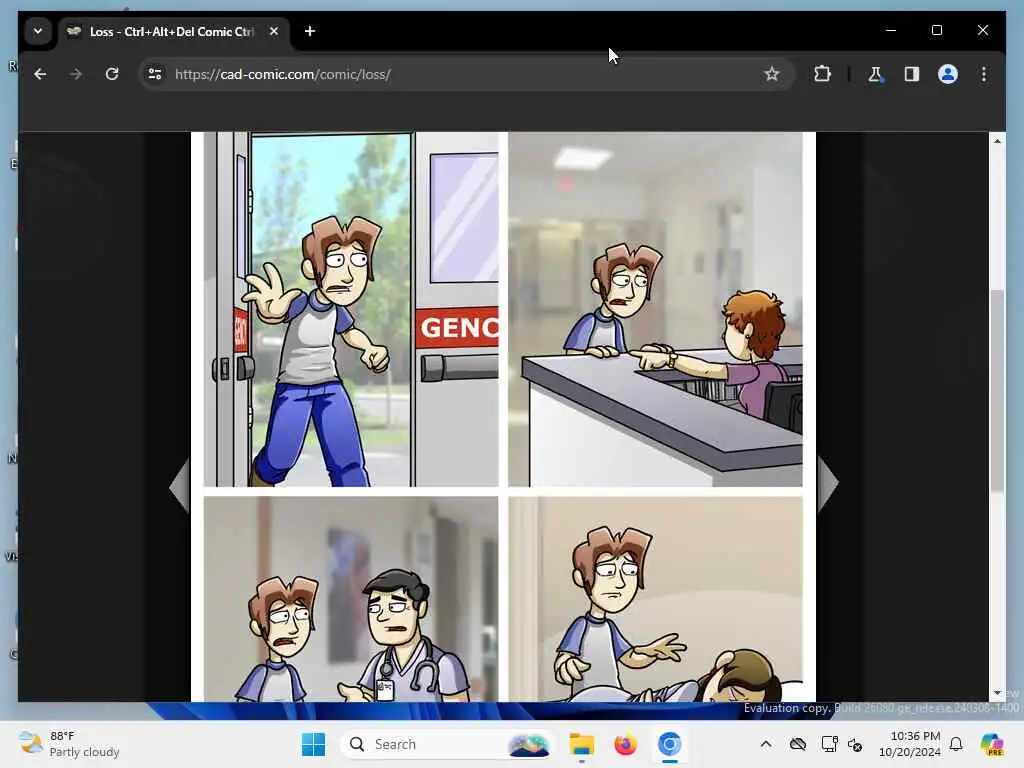Open the weather widget showing 88°F
The width and height of the screenshot is (1024, 768).
point(69,744)
